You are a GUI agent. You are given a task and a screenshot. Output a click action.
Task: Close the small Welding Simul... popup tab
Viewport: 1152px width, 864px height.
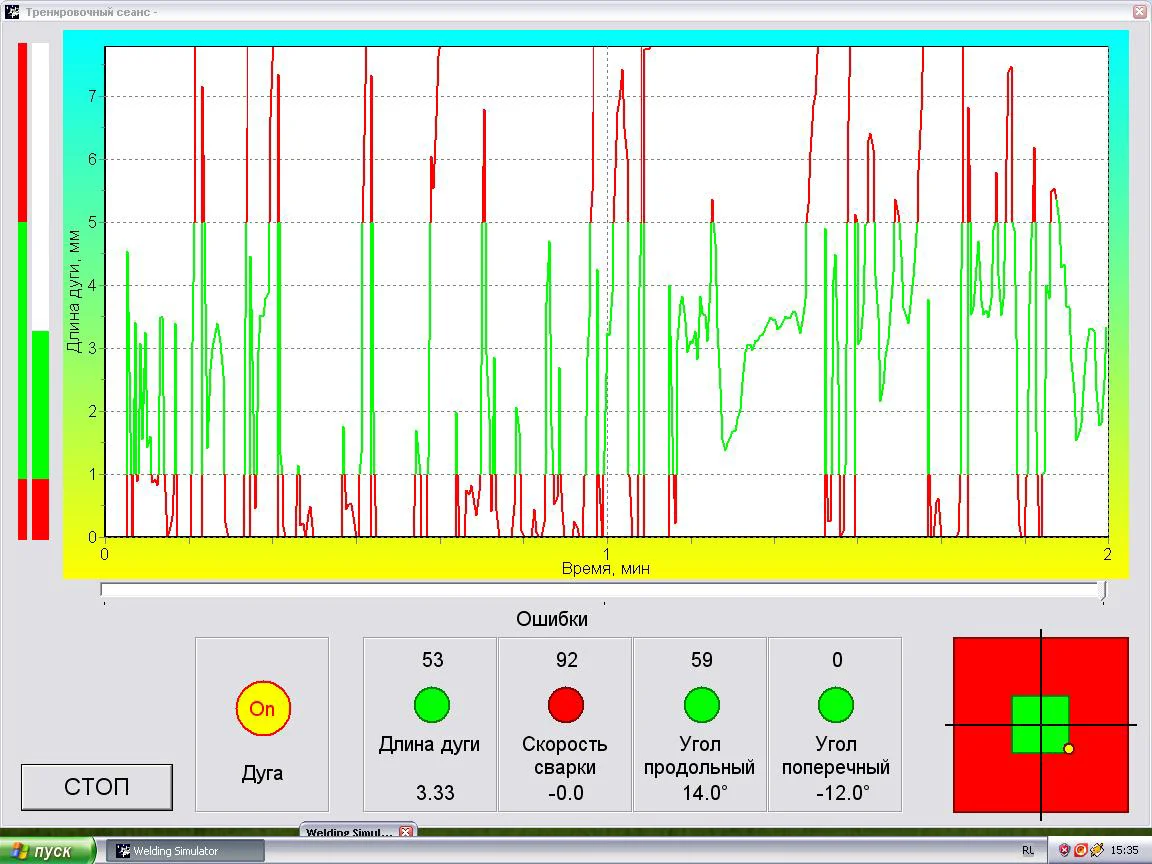click(x=405, y=832)
